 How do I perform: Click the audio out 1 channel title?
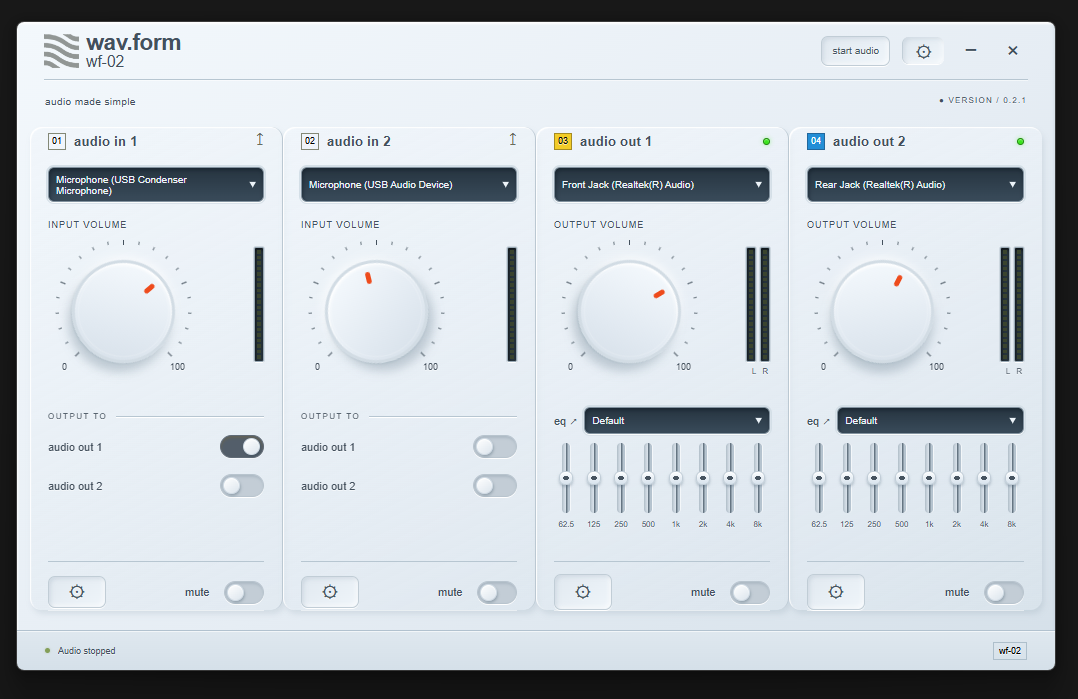[615, 142]
